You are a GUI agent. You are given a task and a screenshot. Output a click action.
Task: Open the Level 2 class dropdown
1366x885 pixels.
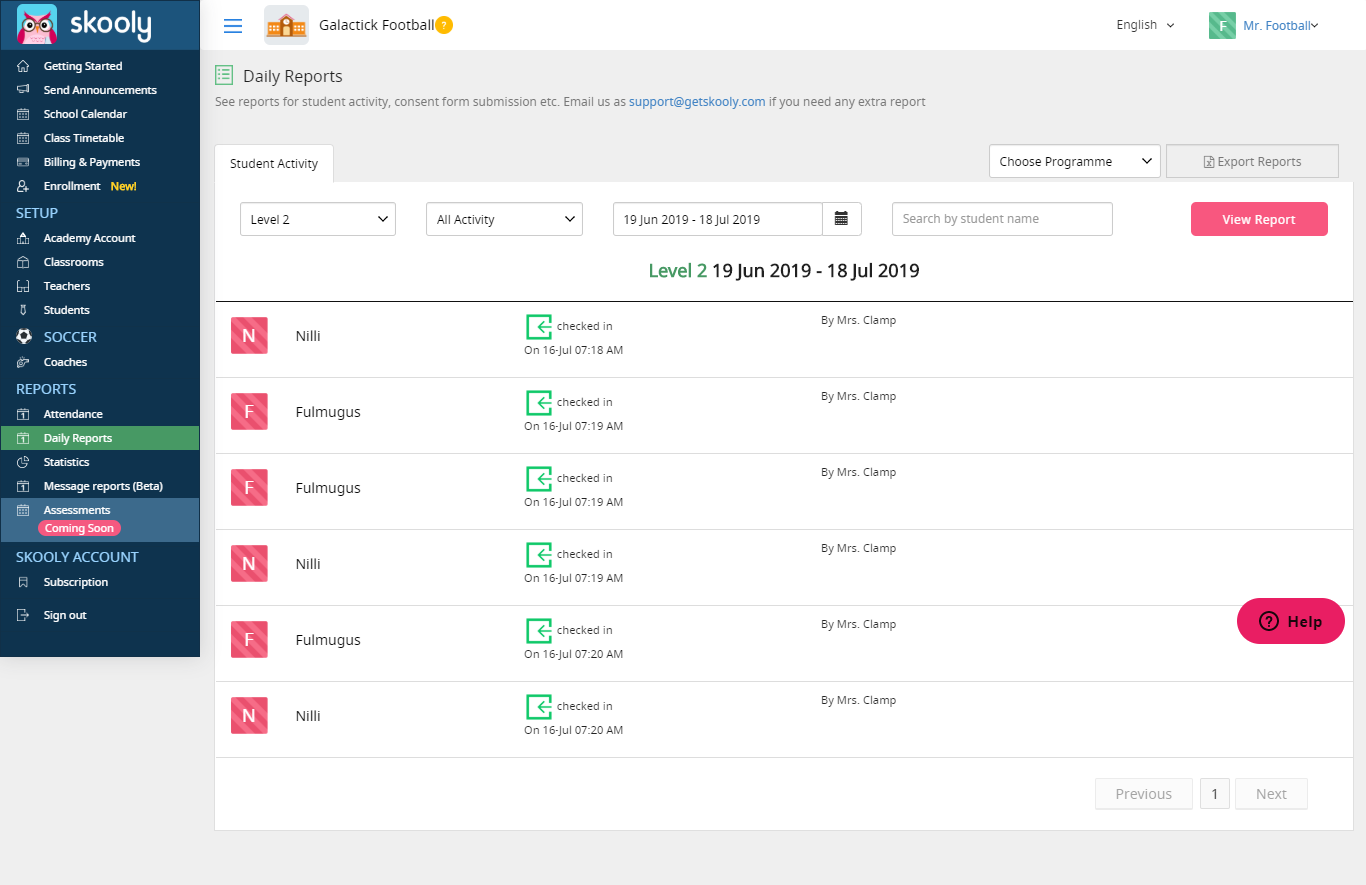tap(318, 220)
